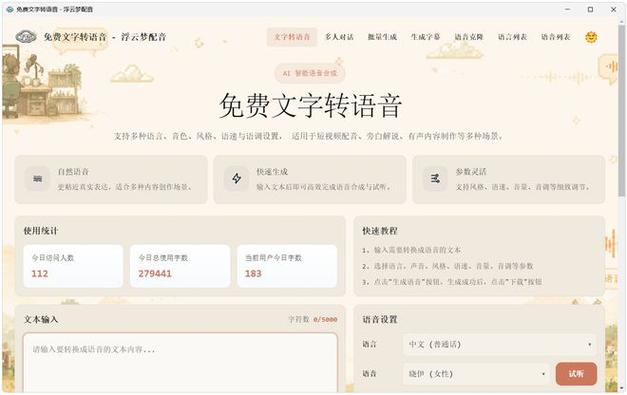Viewport: 627px width, 395px height.
Task: Click tutorial step 1 输入需要转换成语音的文本
Action: pos(411,250)
